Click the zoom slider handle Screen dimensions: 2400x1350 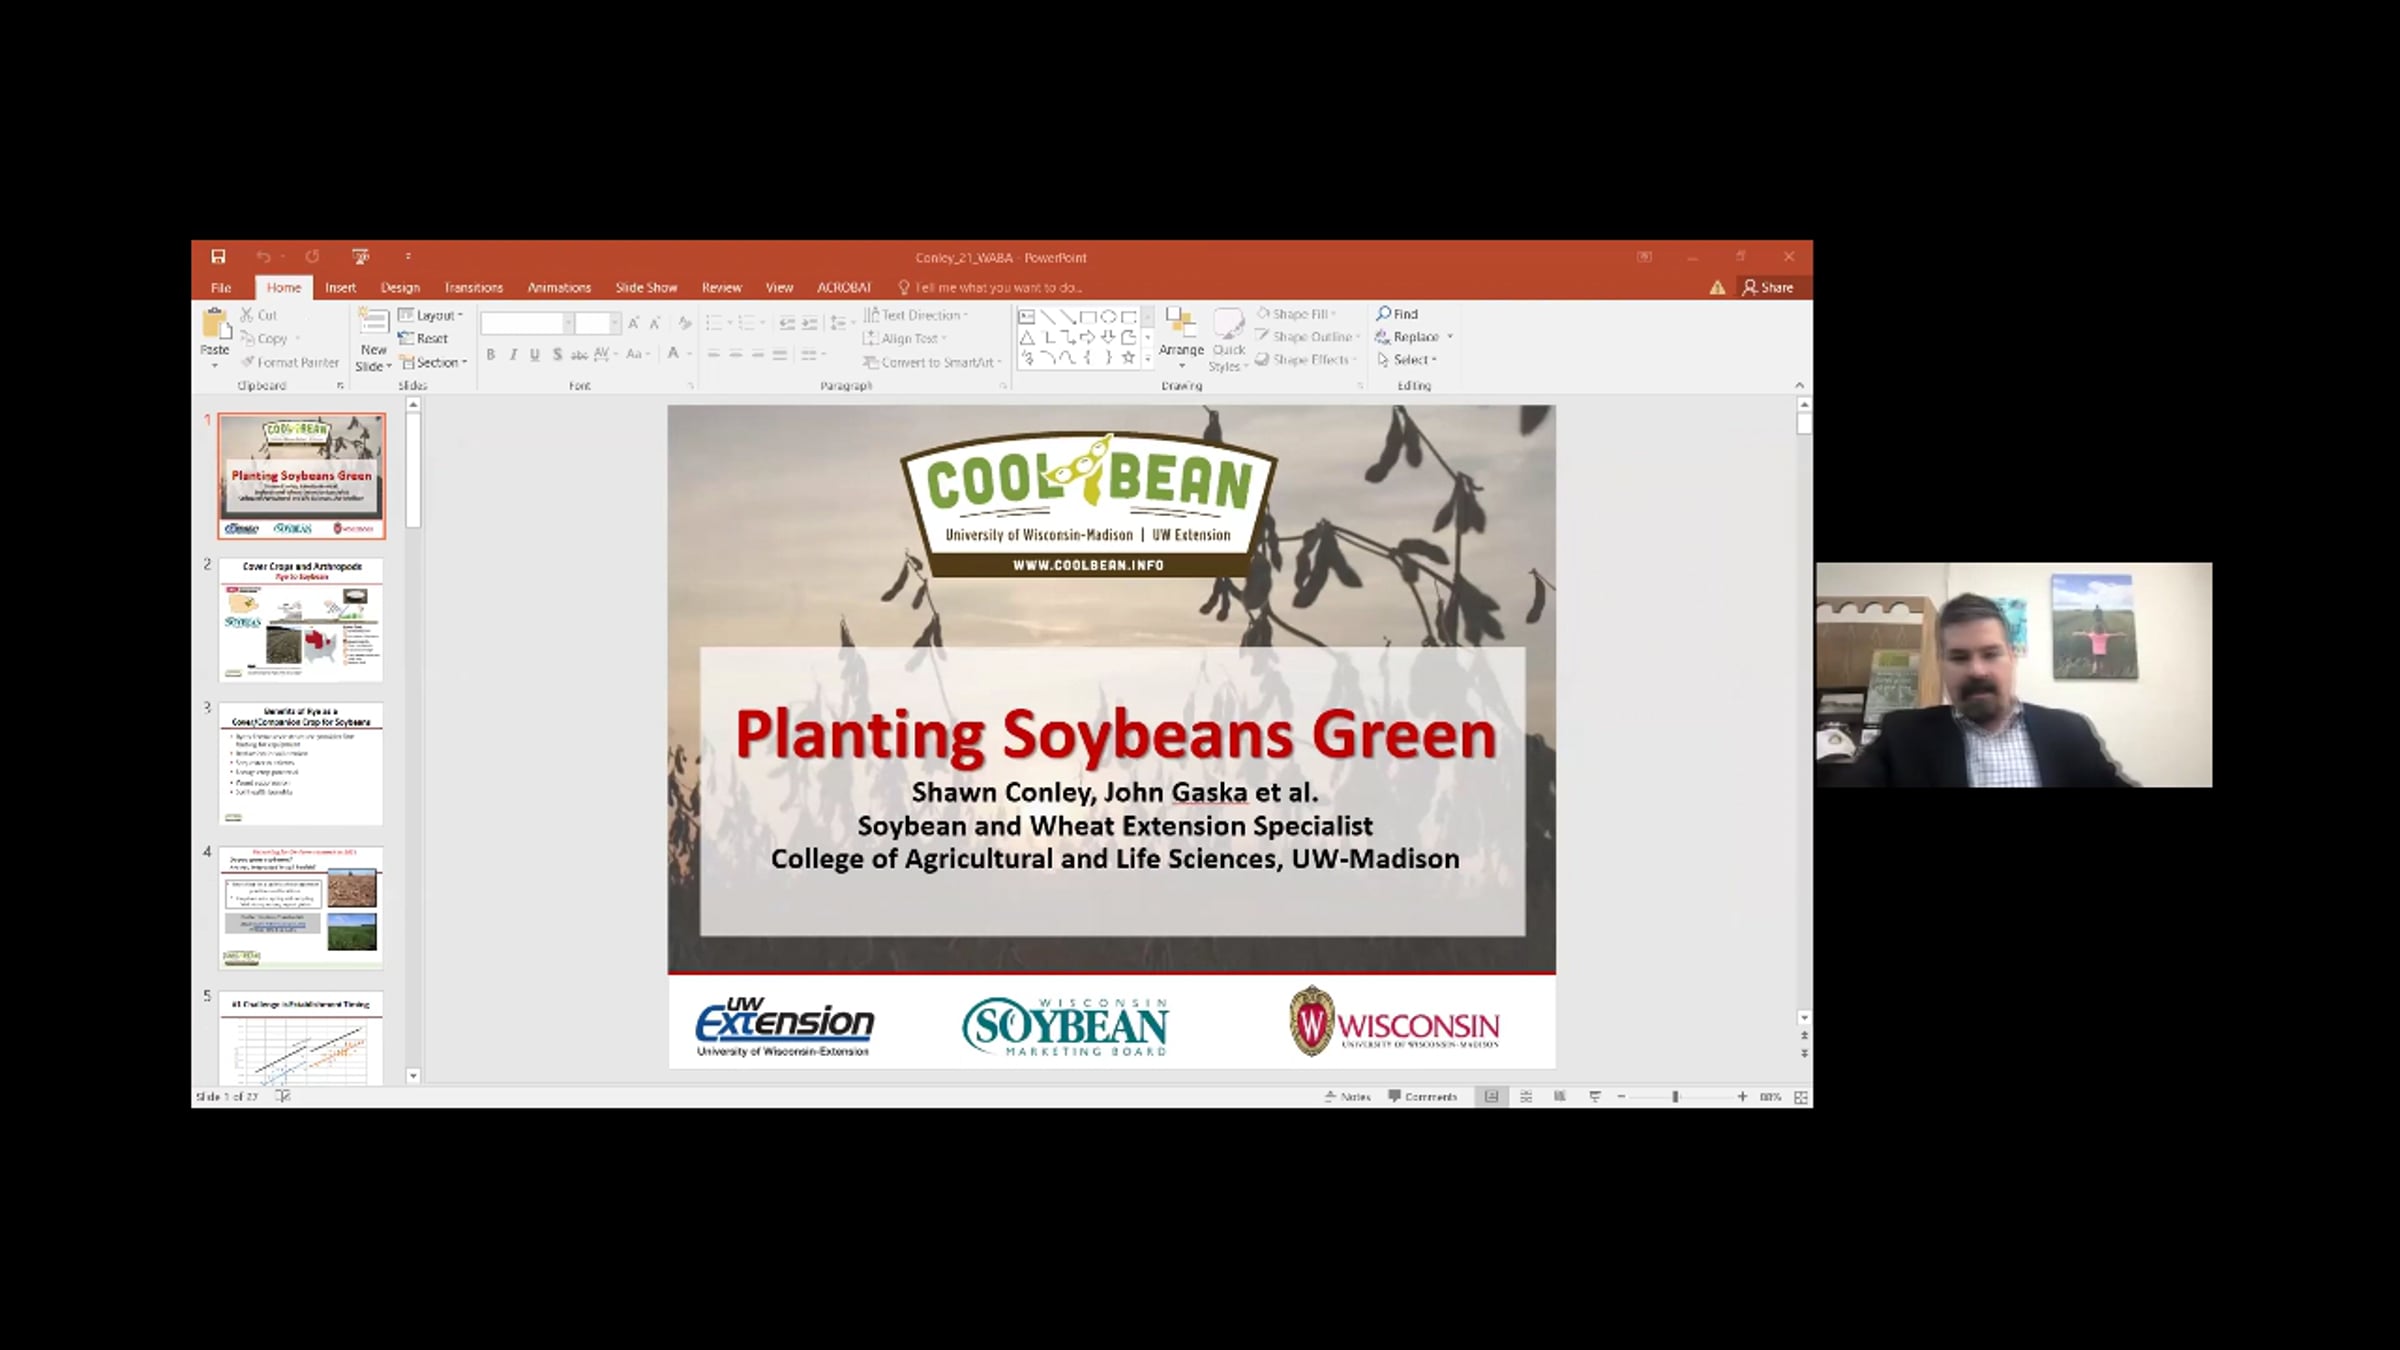pyautogui.click(x=1675, y=1097)
